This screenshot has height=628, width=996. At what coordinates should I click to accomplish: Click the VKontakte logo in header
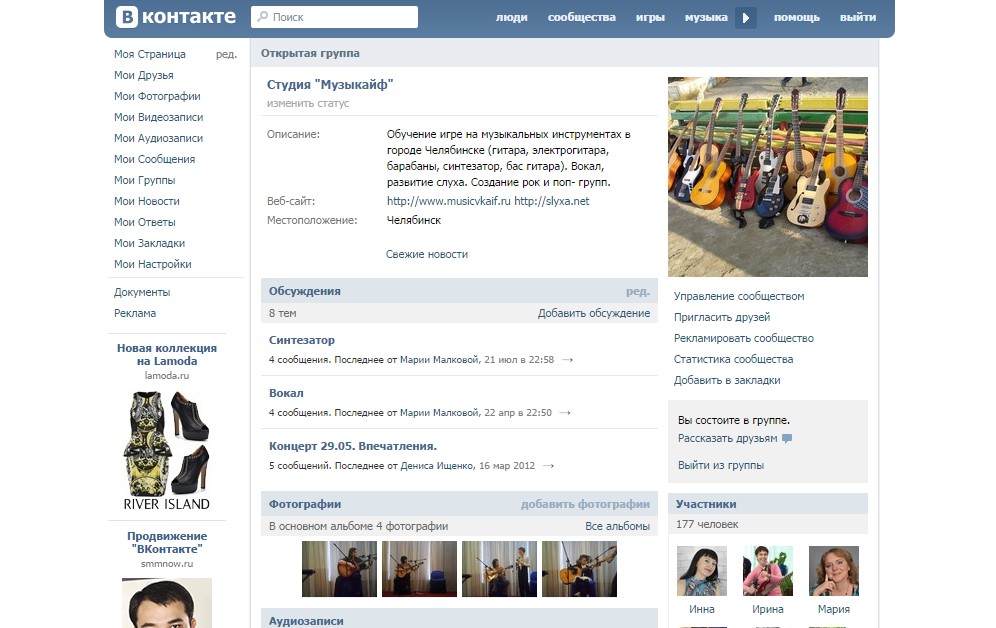176,17
